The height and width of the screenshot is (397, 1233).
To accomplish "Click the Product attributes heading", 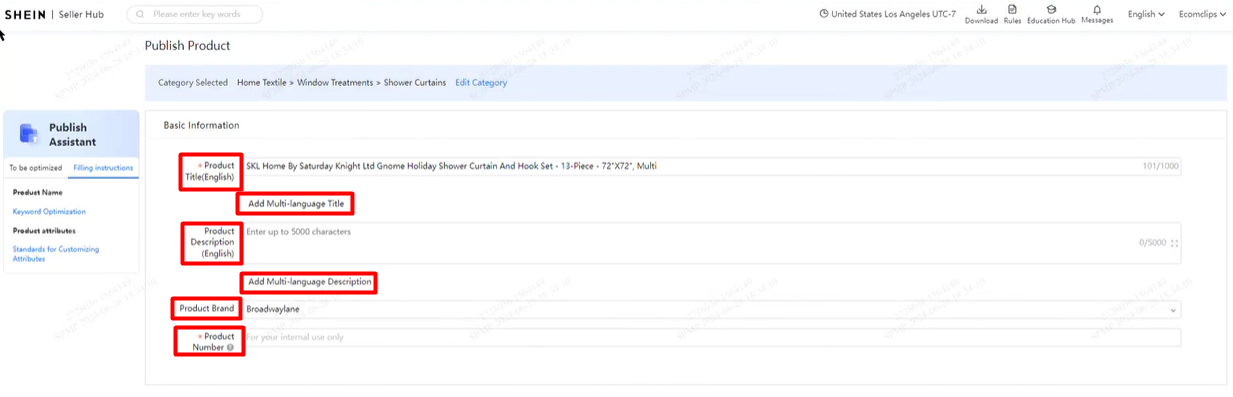I will pyautogui.click(x=44, y=231).
